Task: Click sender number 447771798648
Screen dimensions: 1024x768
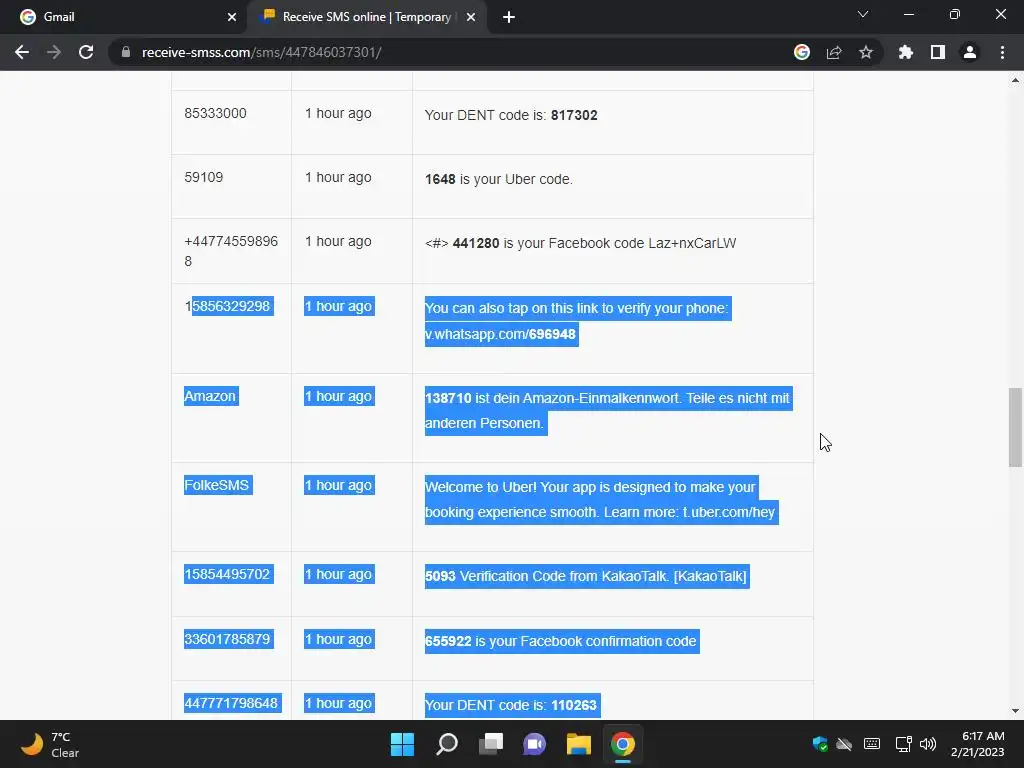Action: coord(232,703)
